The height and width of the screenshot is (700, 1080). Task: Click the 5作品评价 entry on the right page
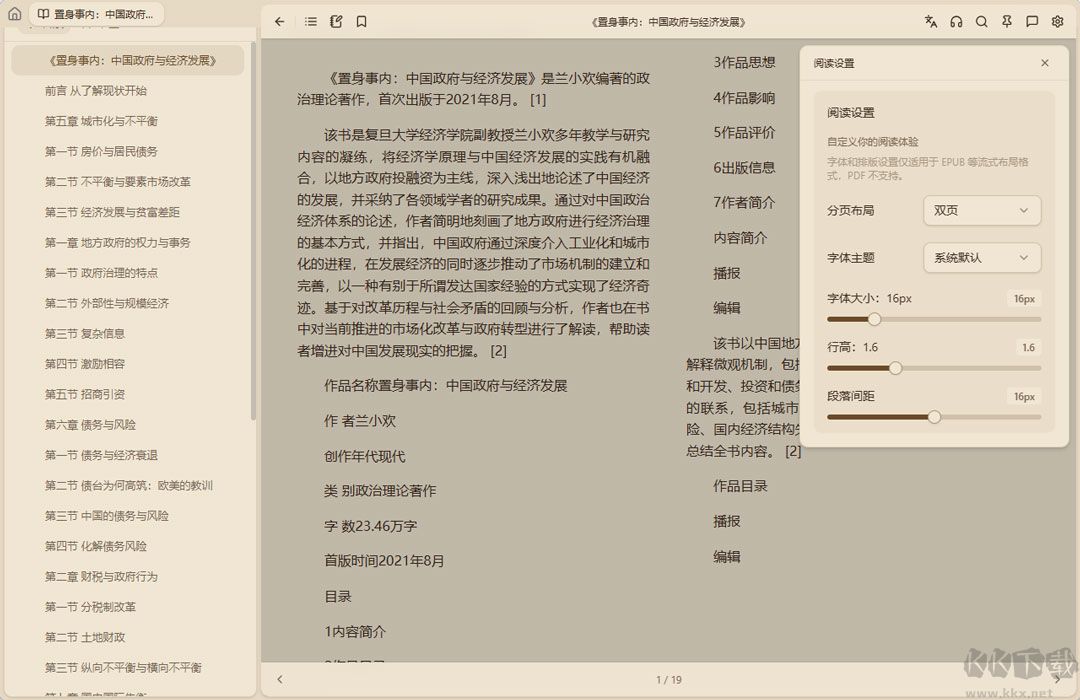[744, 132]
